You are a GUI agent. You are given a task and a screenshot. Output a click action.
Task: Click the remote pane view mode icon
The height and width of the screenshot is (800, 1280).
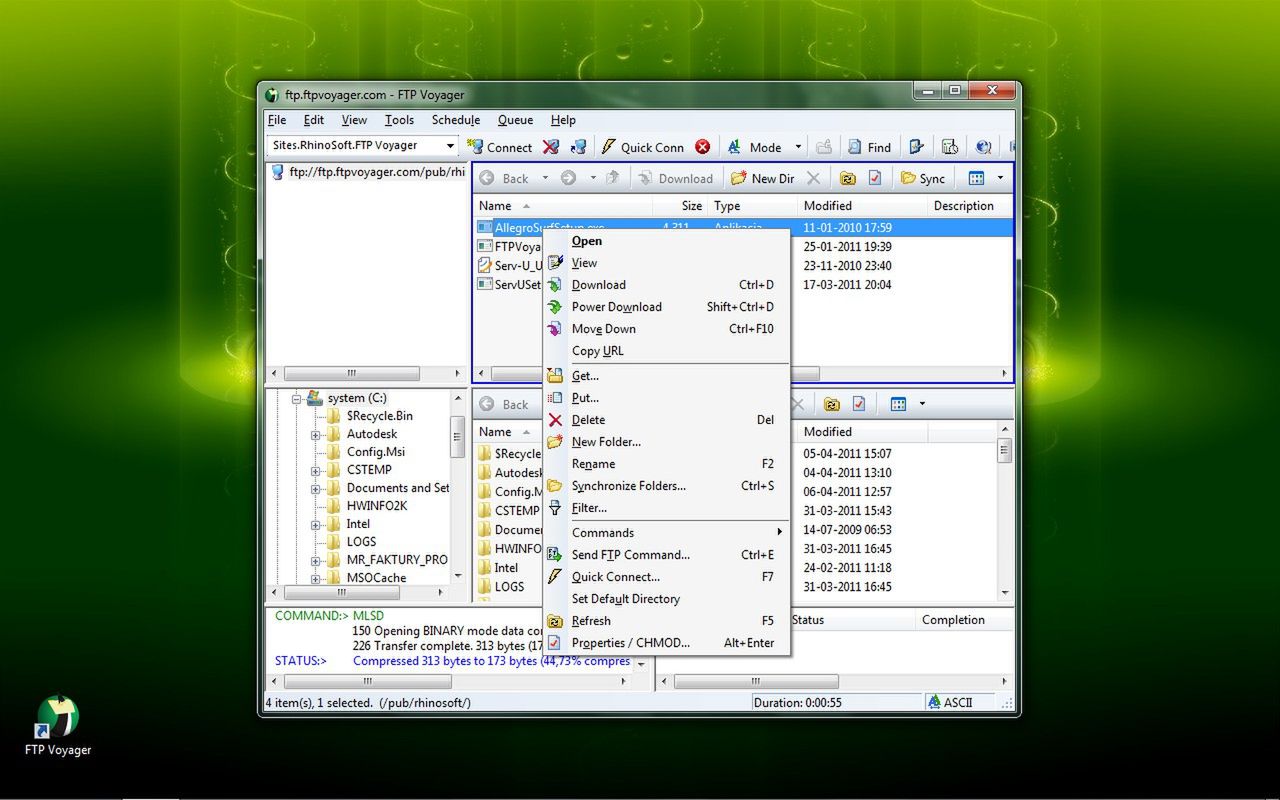click(977, 178)
